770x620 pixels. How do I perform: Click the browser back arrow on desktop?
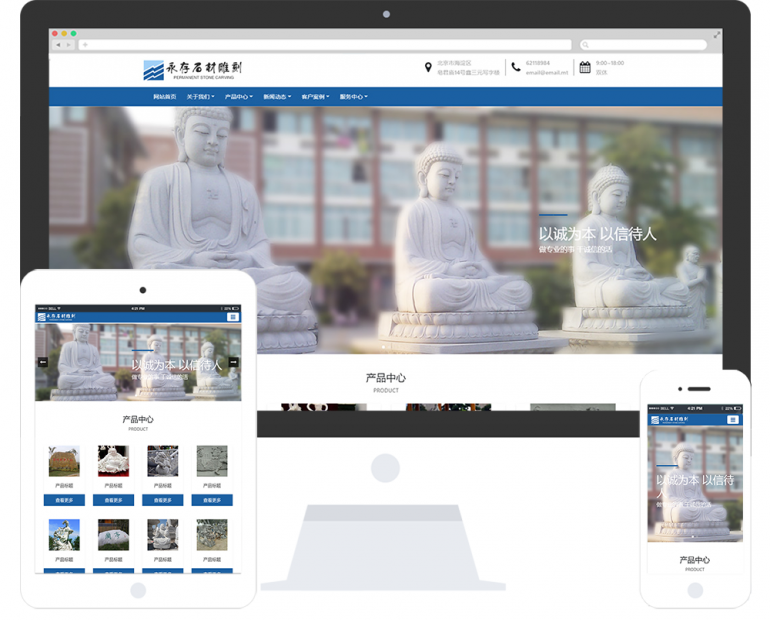tap(58, 45)
